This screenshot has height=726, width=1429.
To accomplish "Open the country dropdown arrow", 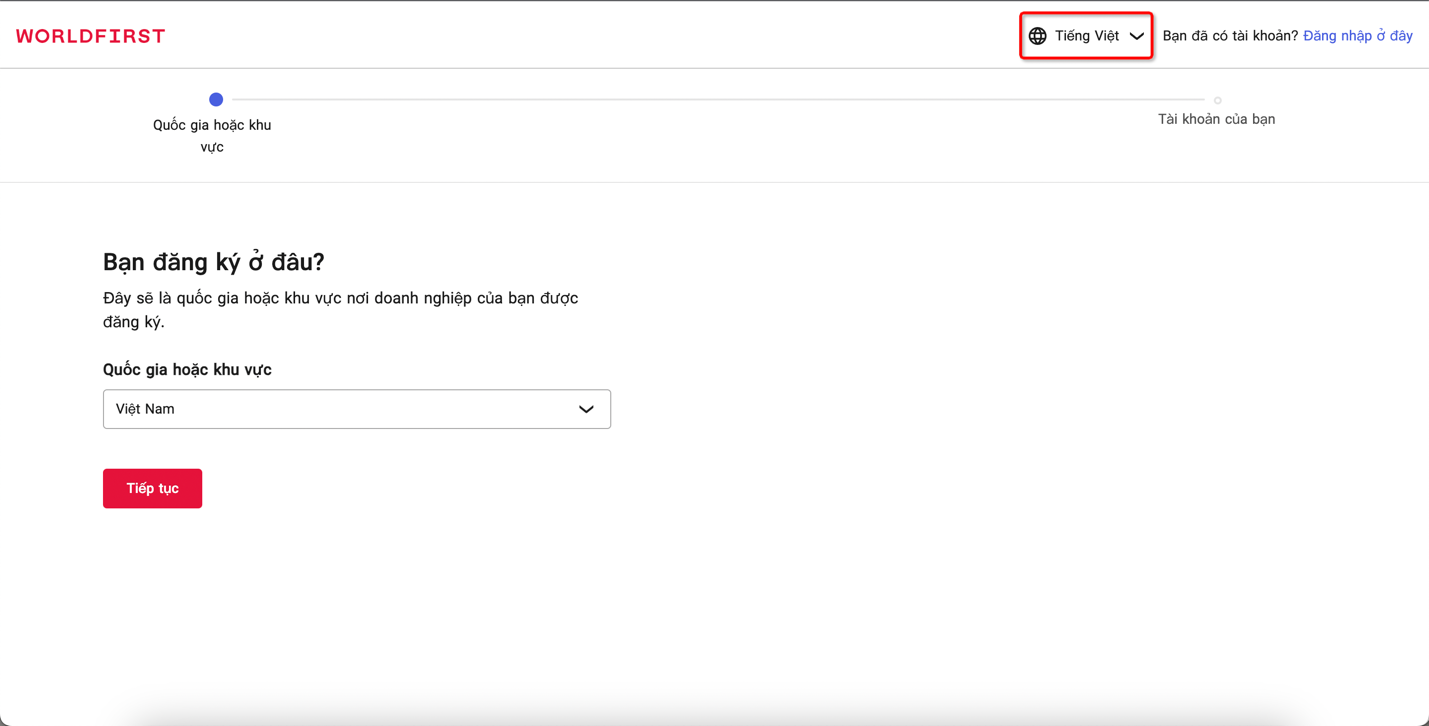I will 586,409.
